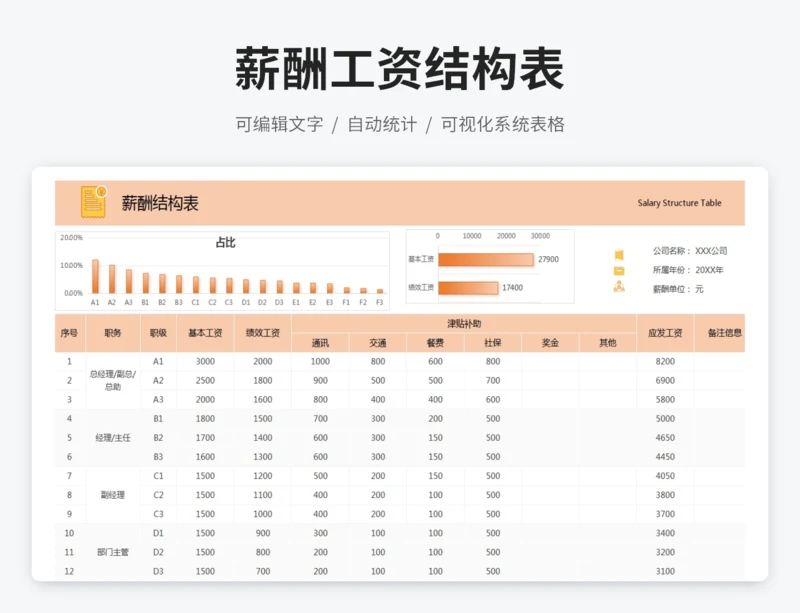Select the F3 bar in 占比 chart
Image resolution: width=800 pixels, height=613 pixels.
pyautogui.click(x=380, y=291)
